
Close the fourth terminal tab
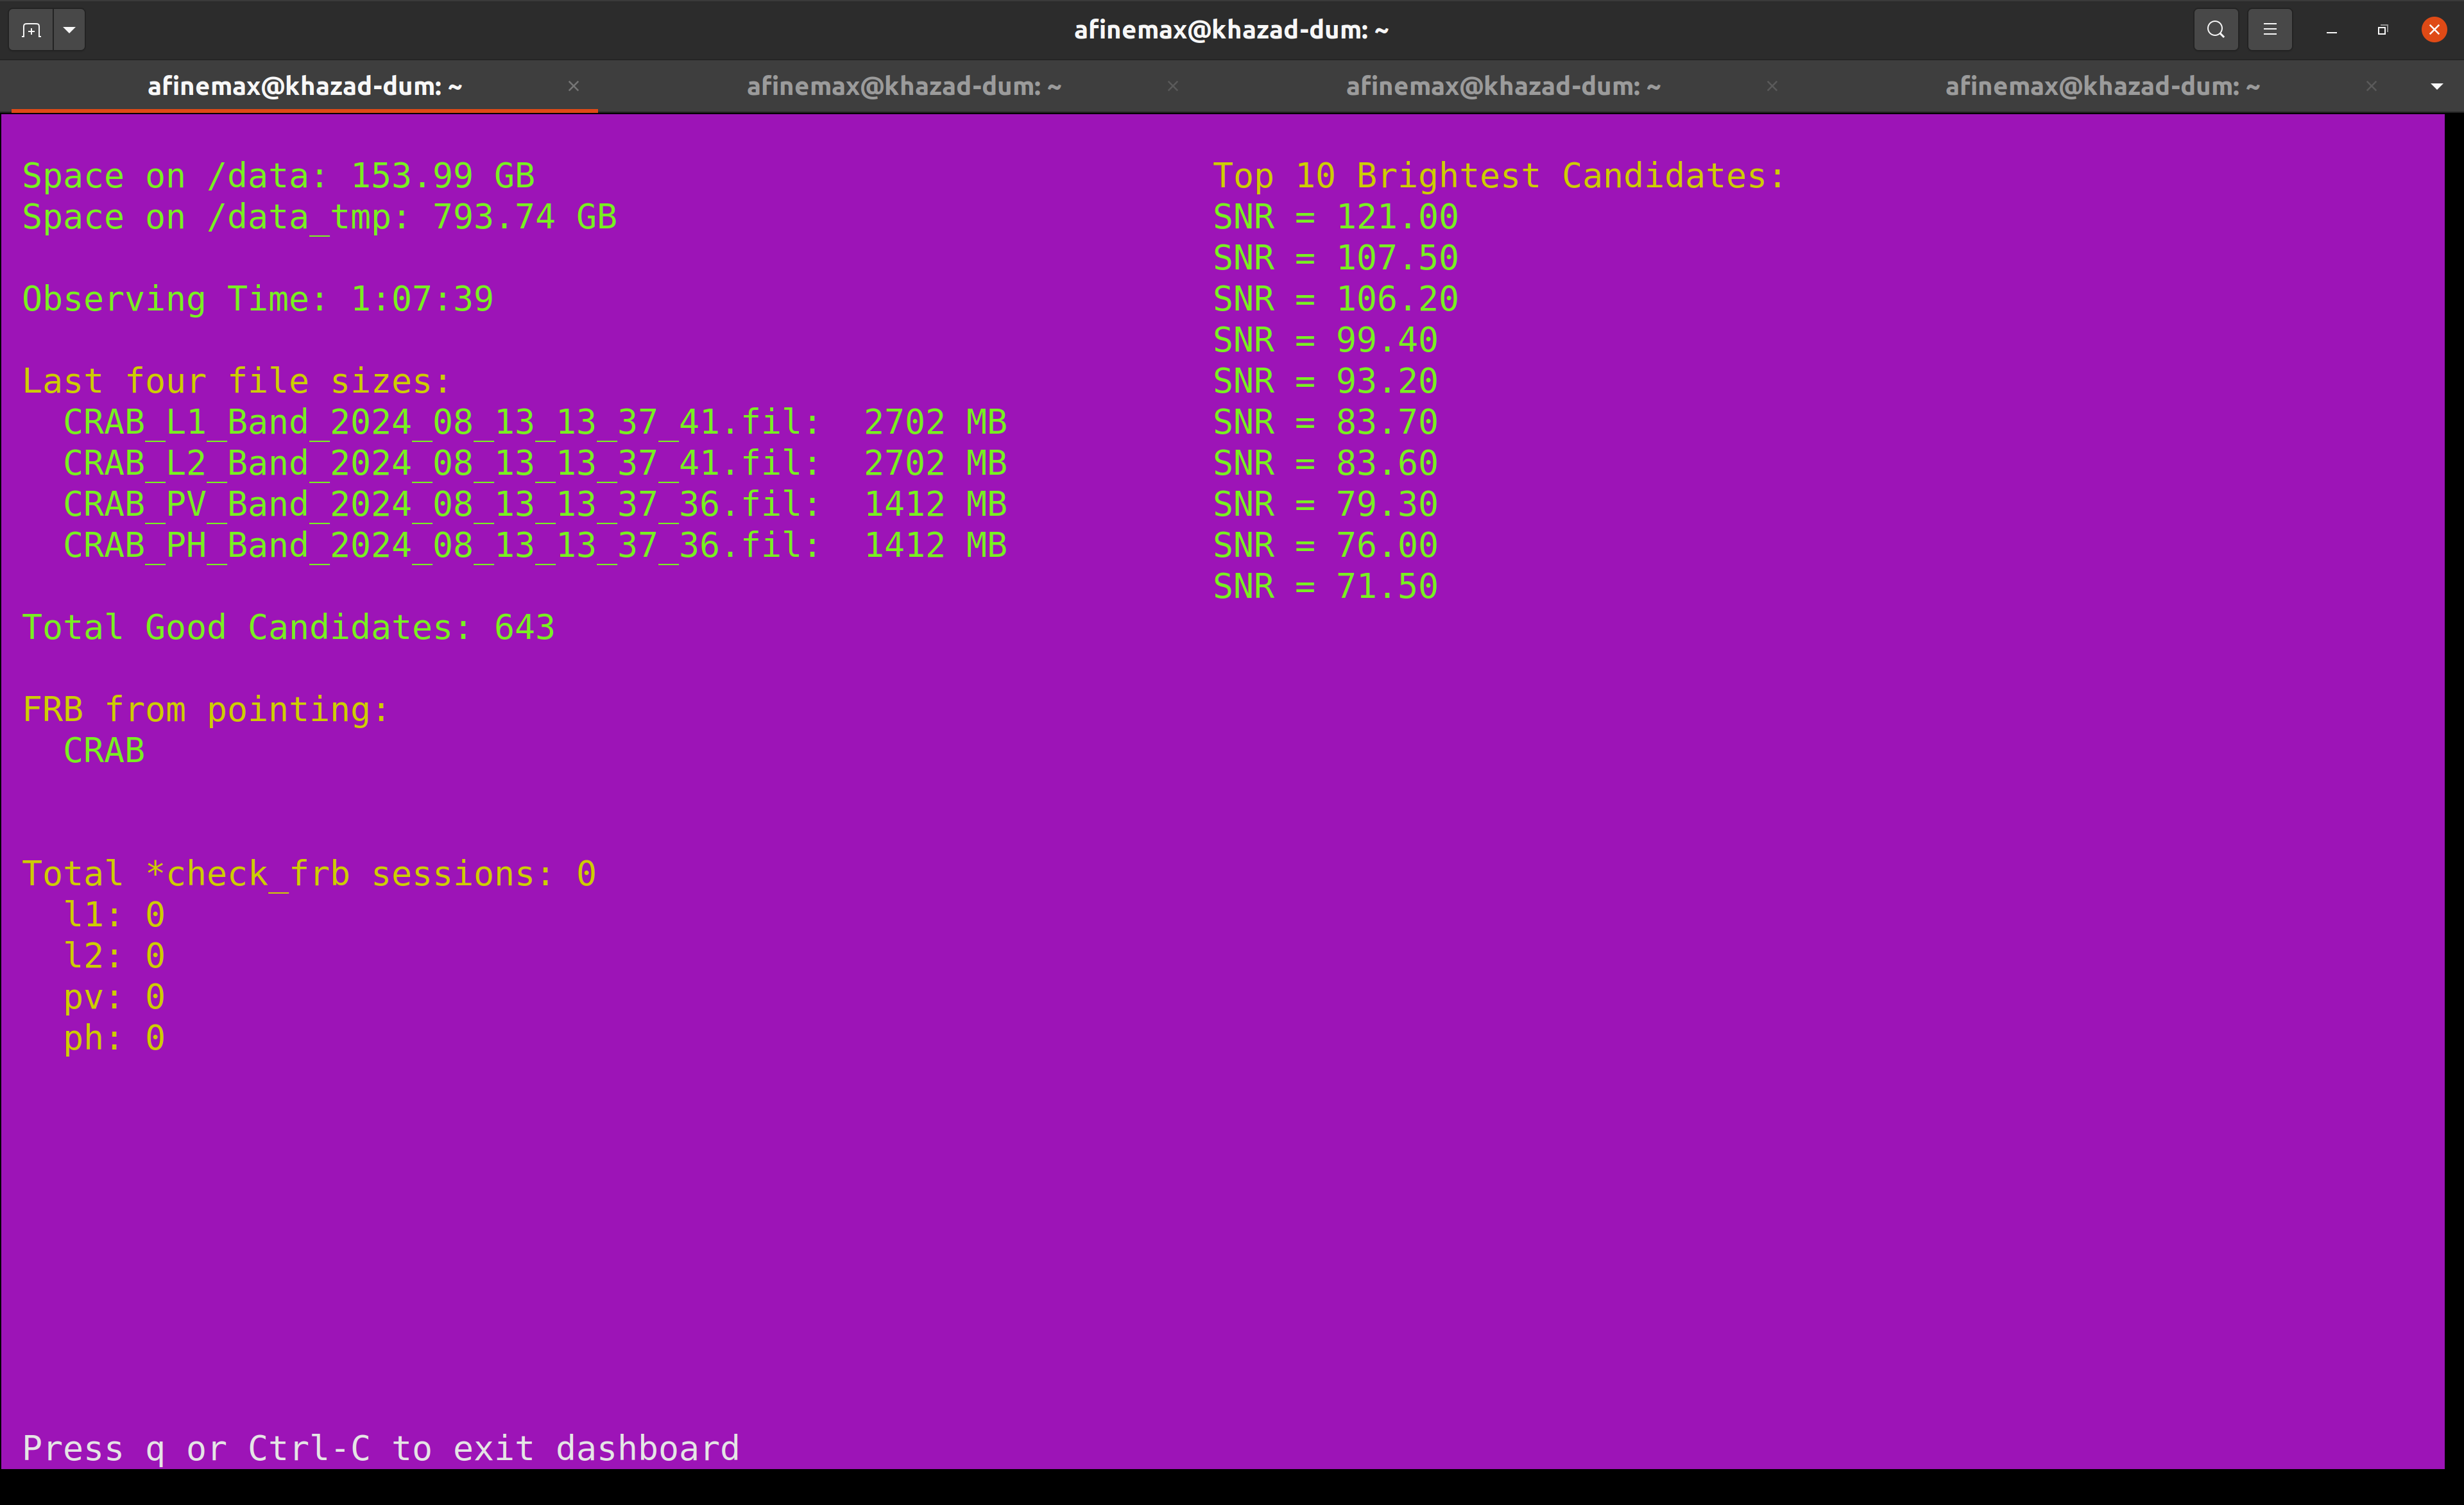(x=2371, y=86)
